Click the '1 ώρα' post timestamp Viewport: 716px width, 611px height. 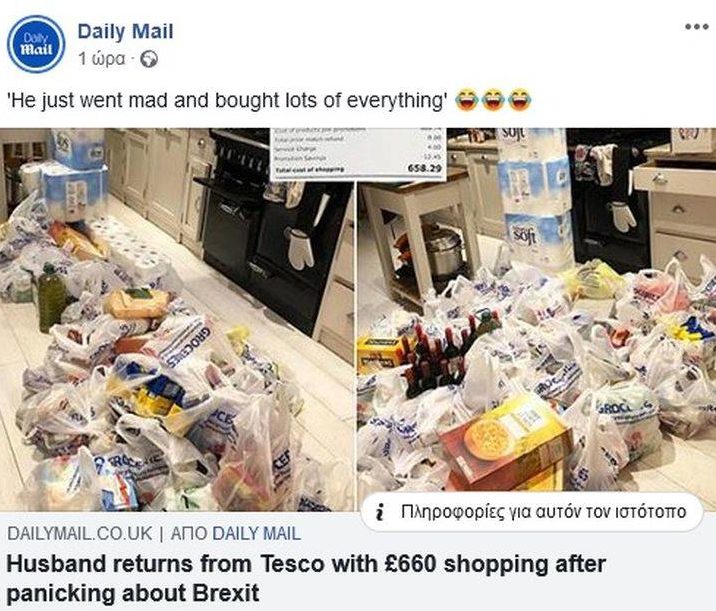101,59
